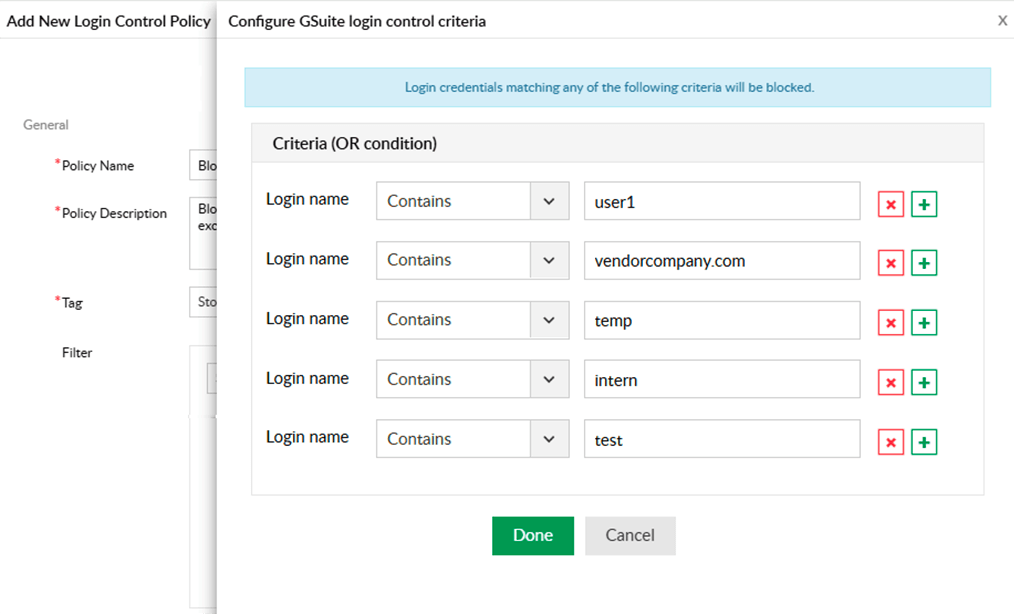Add a row after user1 criteria
This screenshot has width=1014, height=614.
[x=924, y=204]
